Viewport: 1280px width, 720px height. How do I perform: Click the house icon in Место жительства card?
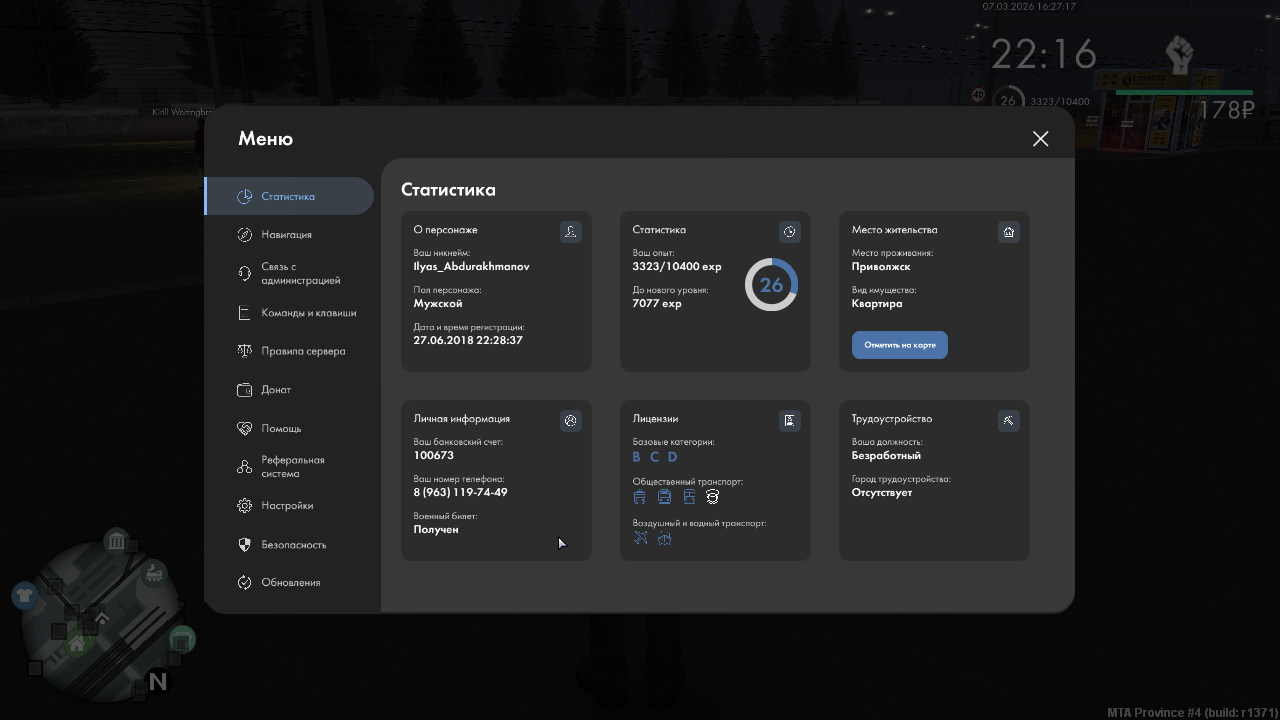[1008, 232]
